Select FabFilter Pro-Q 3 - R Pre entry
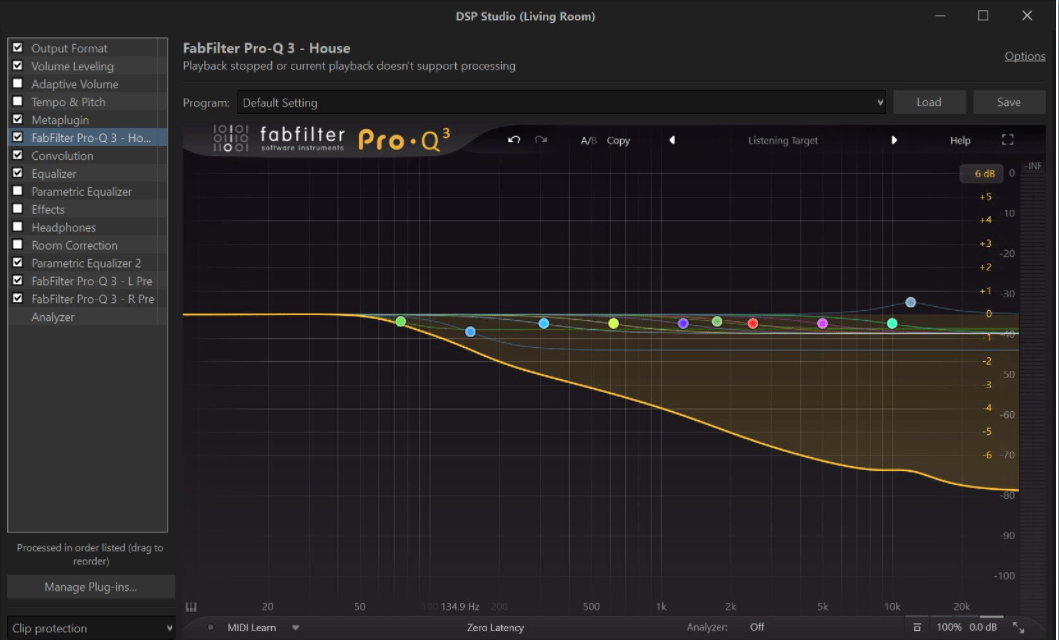The height and width of the screenshot is (640, 1059). (93, 299)
